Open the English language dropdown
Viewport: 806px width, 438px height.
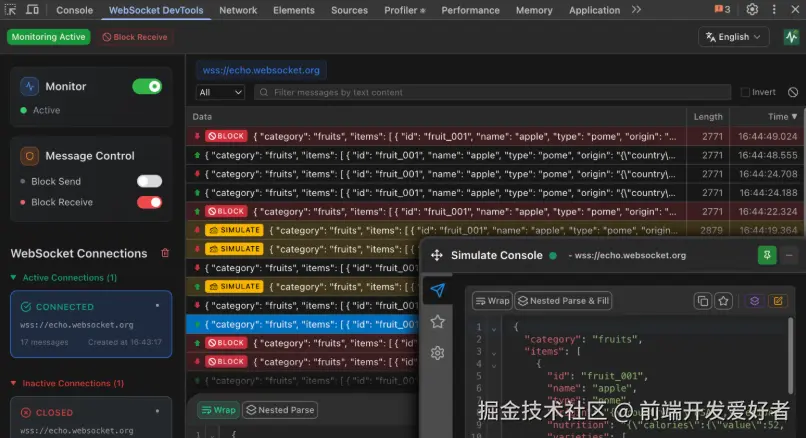734,37
